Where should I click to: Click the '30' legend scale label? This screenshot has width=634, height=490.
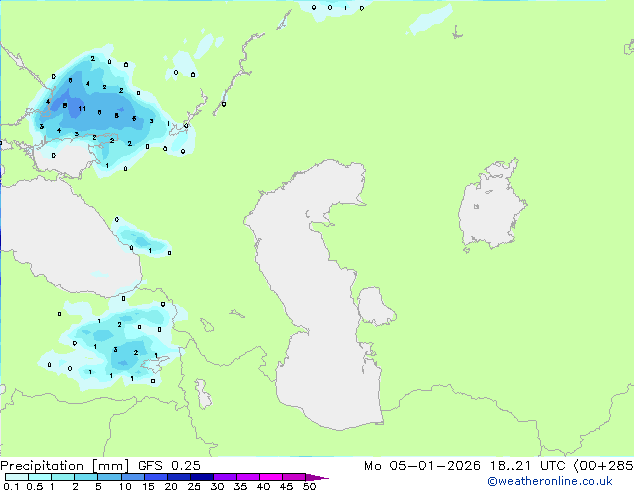[217, 486]
